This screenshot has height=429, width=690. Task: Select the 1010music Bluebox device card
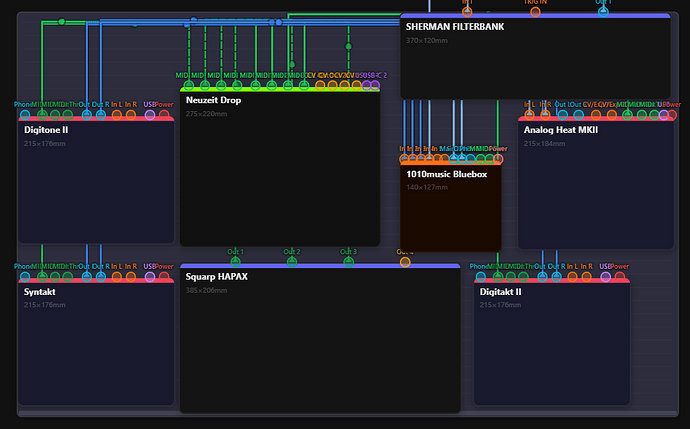tap(451, 206)
